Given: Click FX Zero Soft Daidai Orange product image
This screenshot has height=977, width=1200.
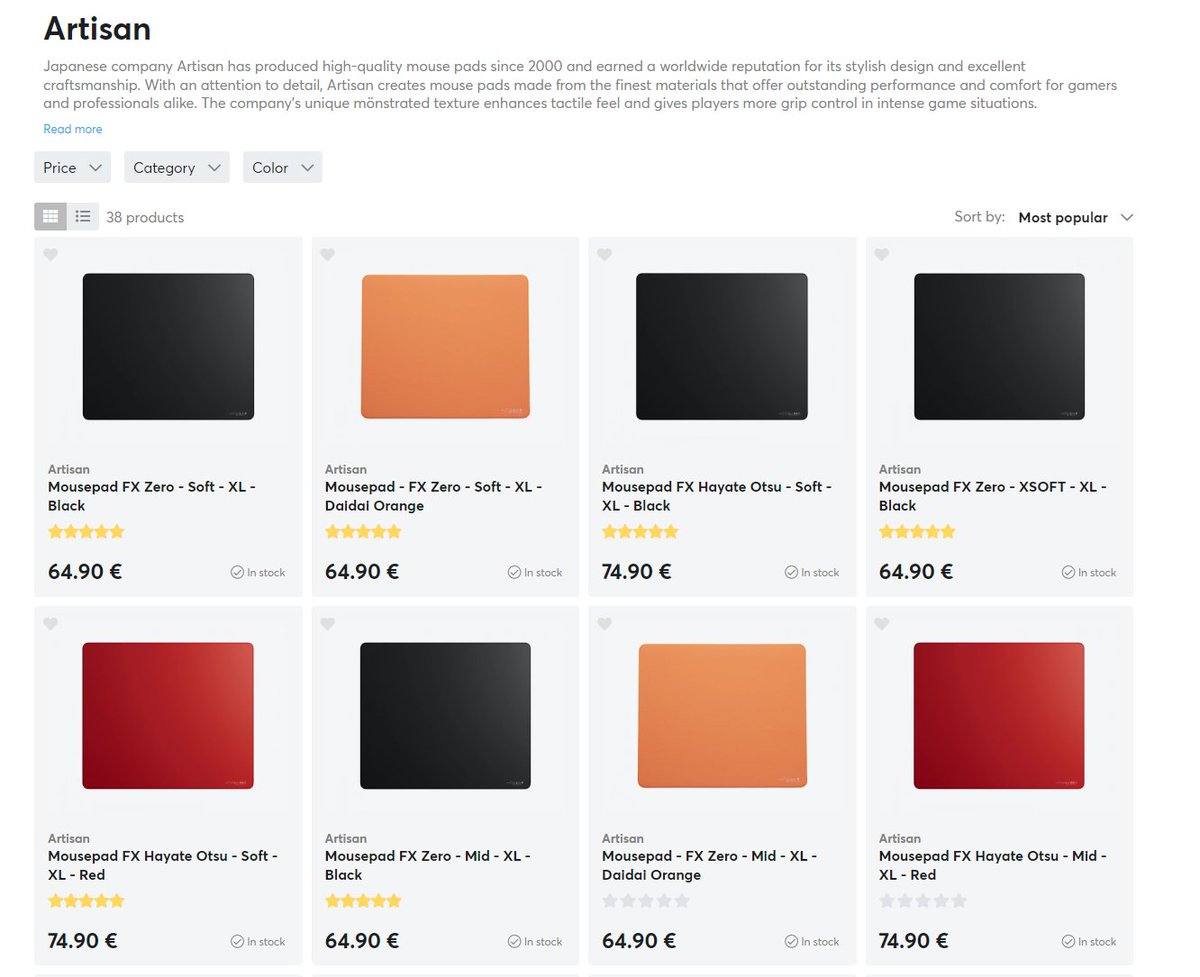Looking at the screenshot, I should tap(445, 346).
